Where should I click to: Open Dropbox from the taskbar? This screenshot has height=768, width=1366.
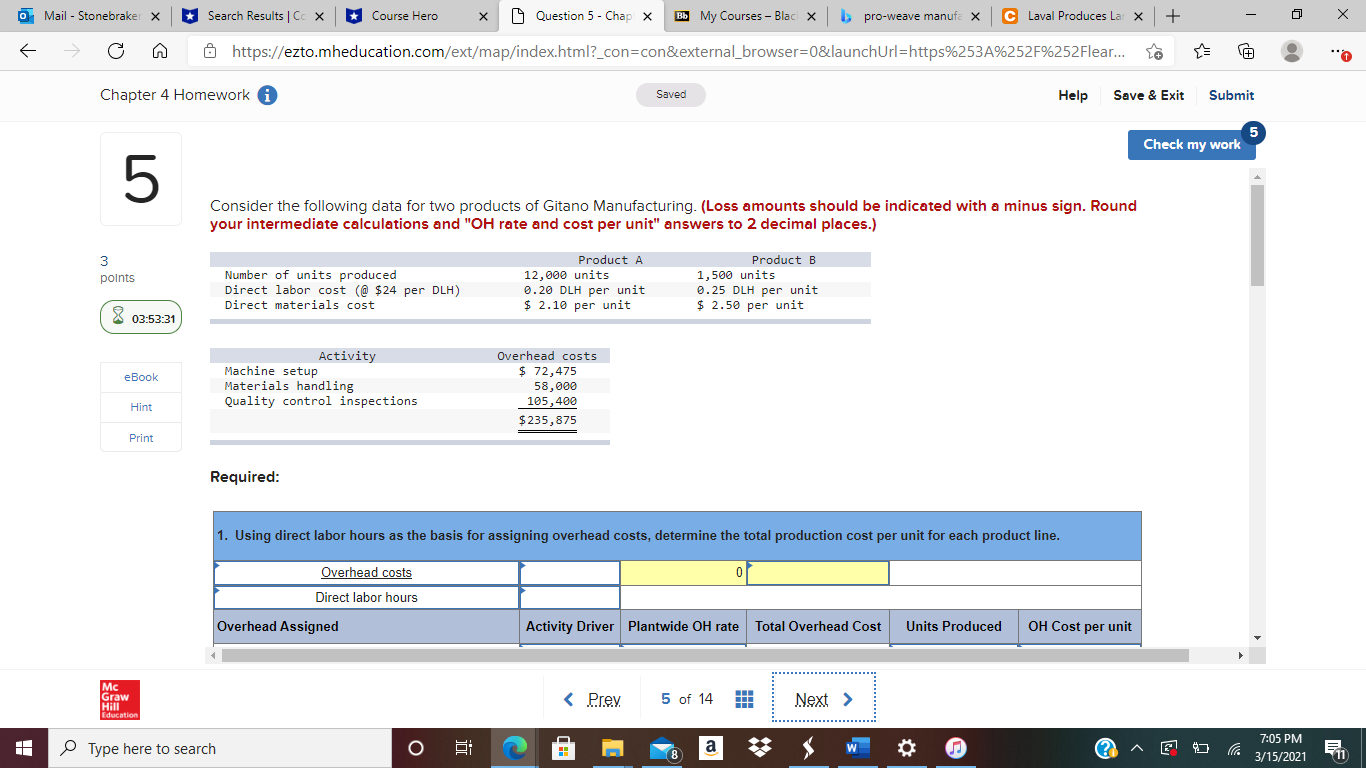point(759,747)
